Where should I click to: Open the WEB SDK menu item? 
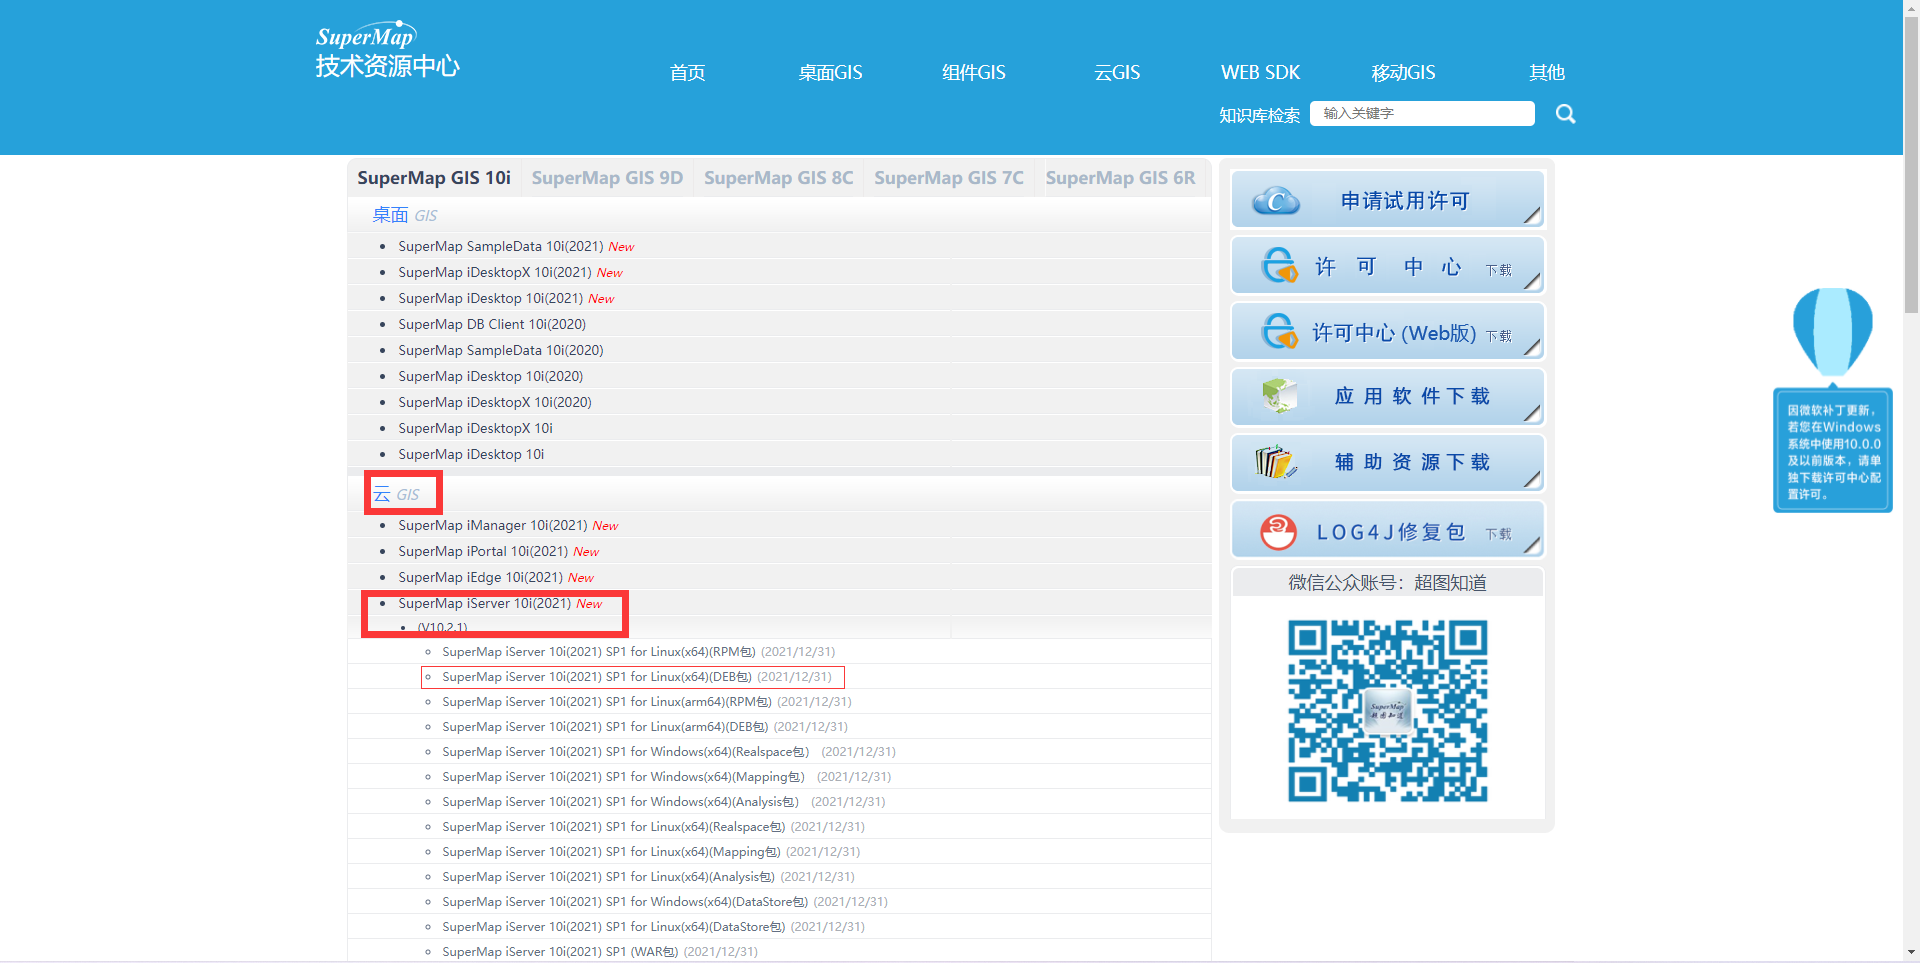click(x=1259, y=72)
